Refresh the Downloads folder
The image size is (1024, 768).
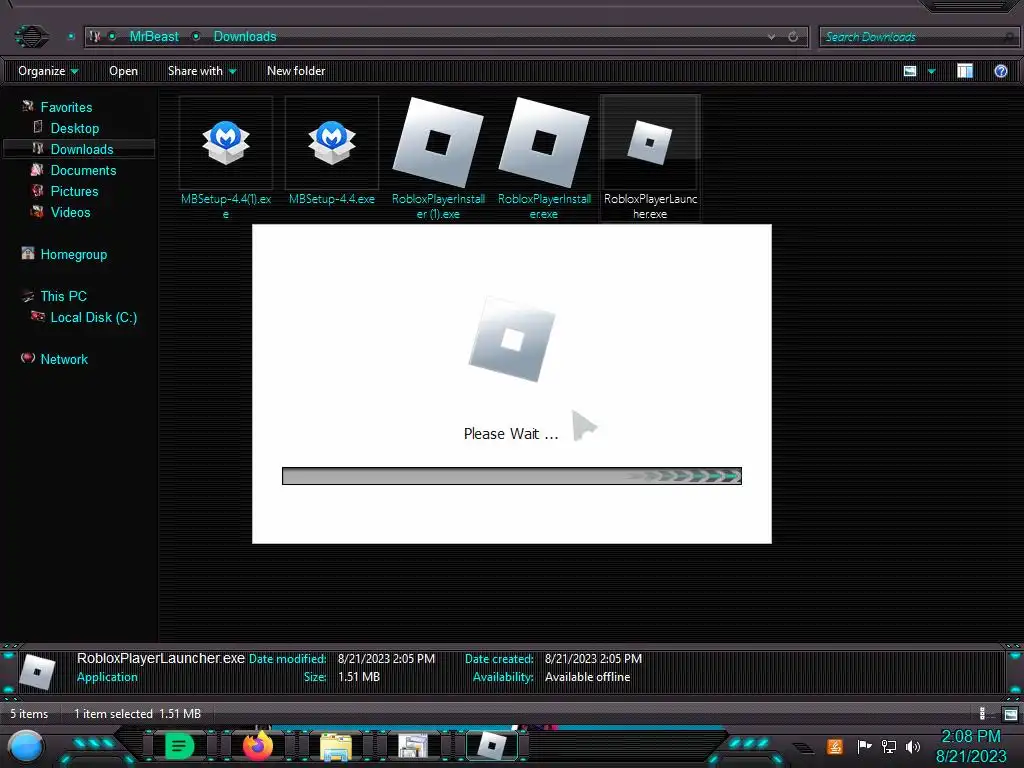click(793, 37)
